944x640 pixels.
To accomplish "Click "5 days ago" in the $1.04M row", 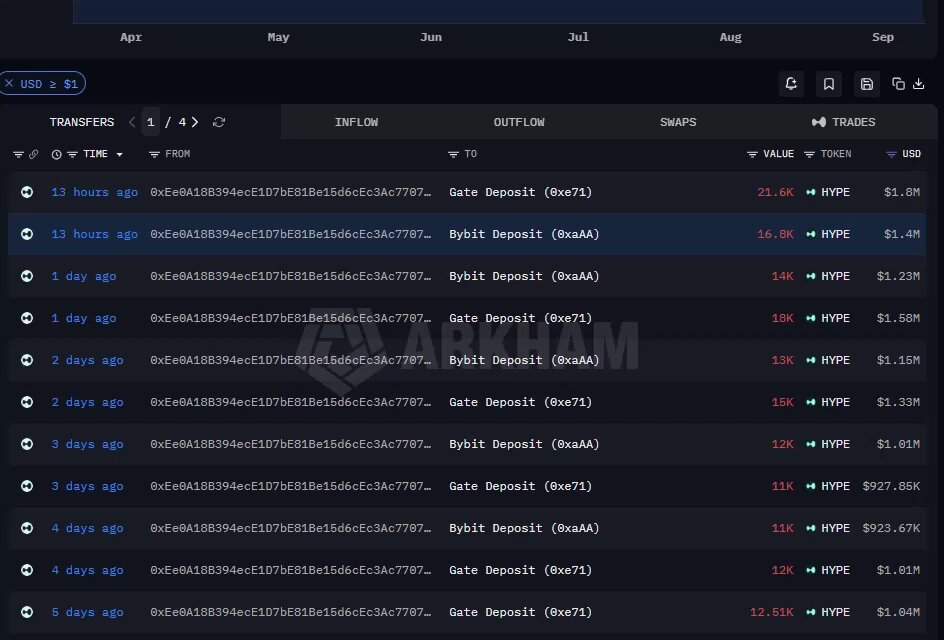I will point(87,612).
